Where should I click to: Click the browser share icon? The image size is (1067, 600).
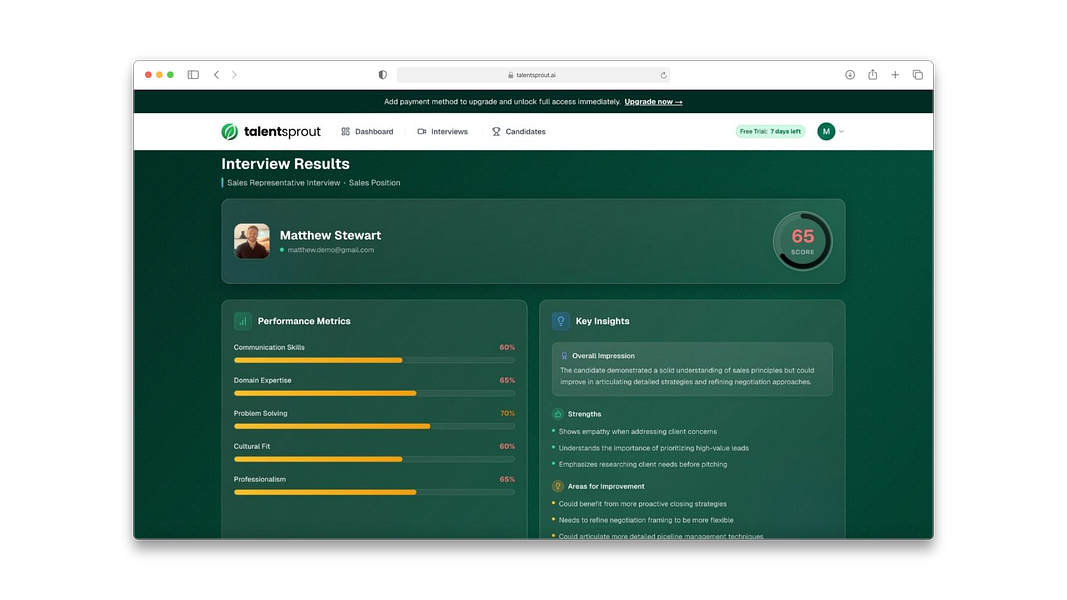pyautogui.click(x=872, y=74)
